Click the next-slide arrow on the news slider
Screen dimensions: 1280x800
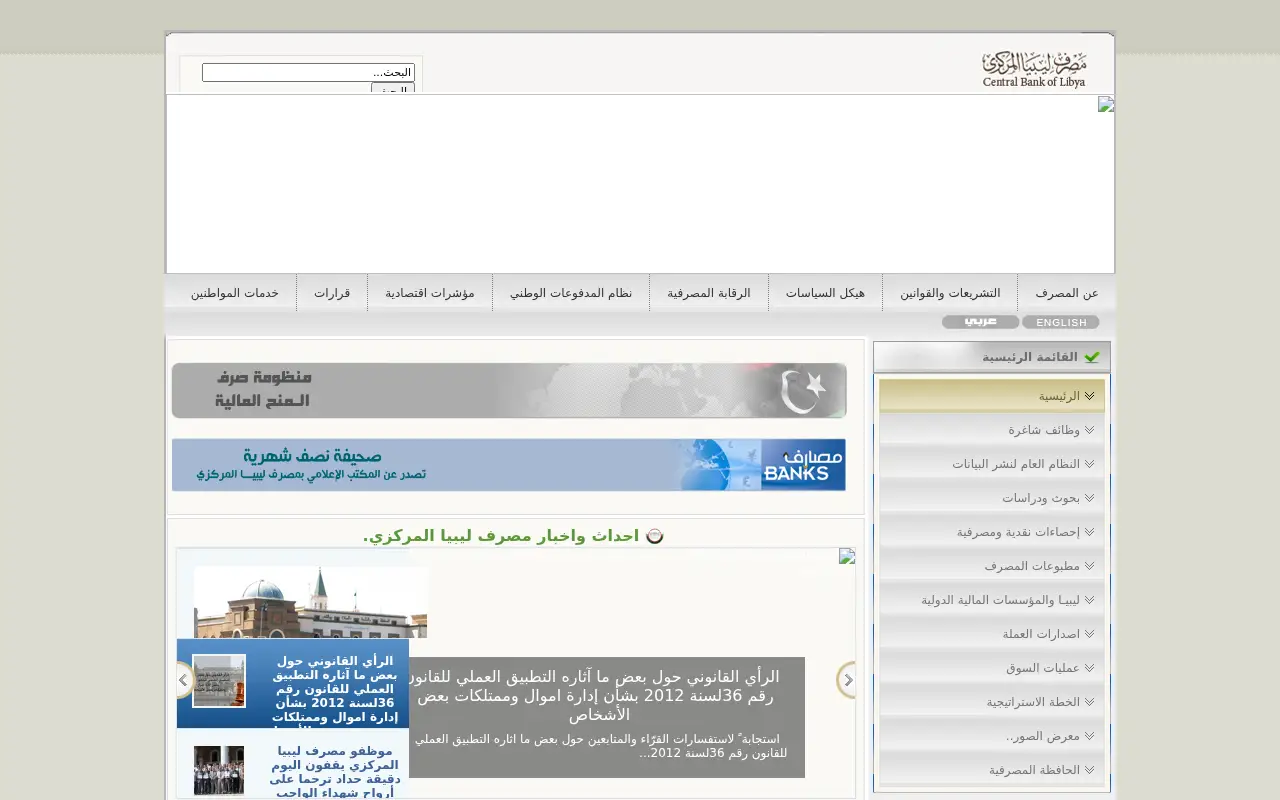[x=846, y=680]
